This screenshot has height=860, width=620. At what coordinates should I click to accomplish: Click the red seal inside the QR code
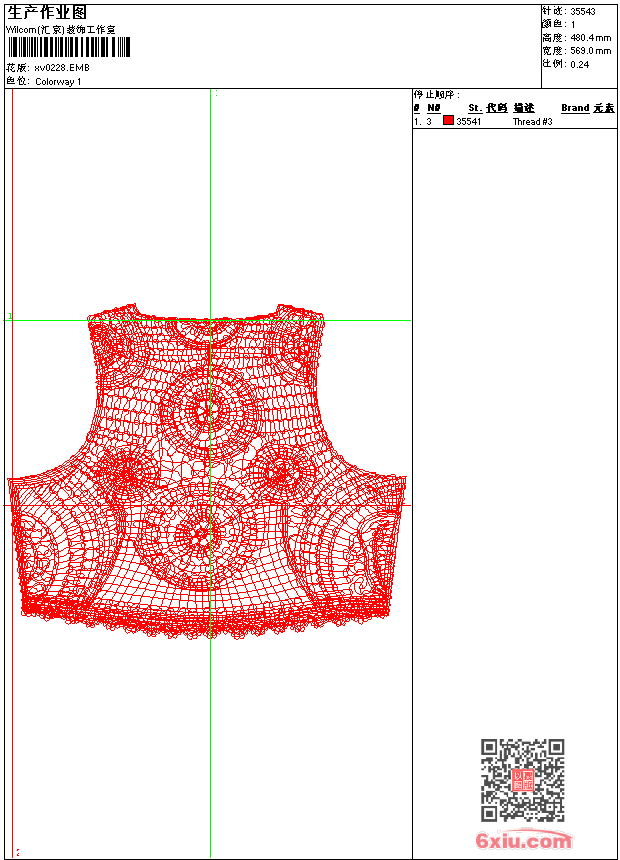523,780
